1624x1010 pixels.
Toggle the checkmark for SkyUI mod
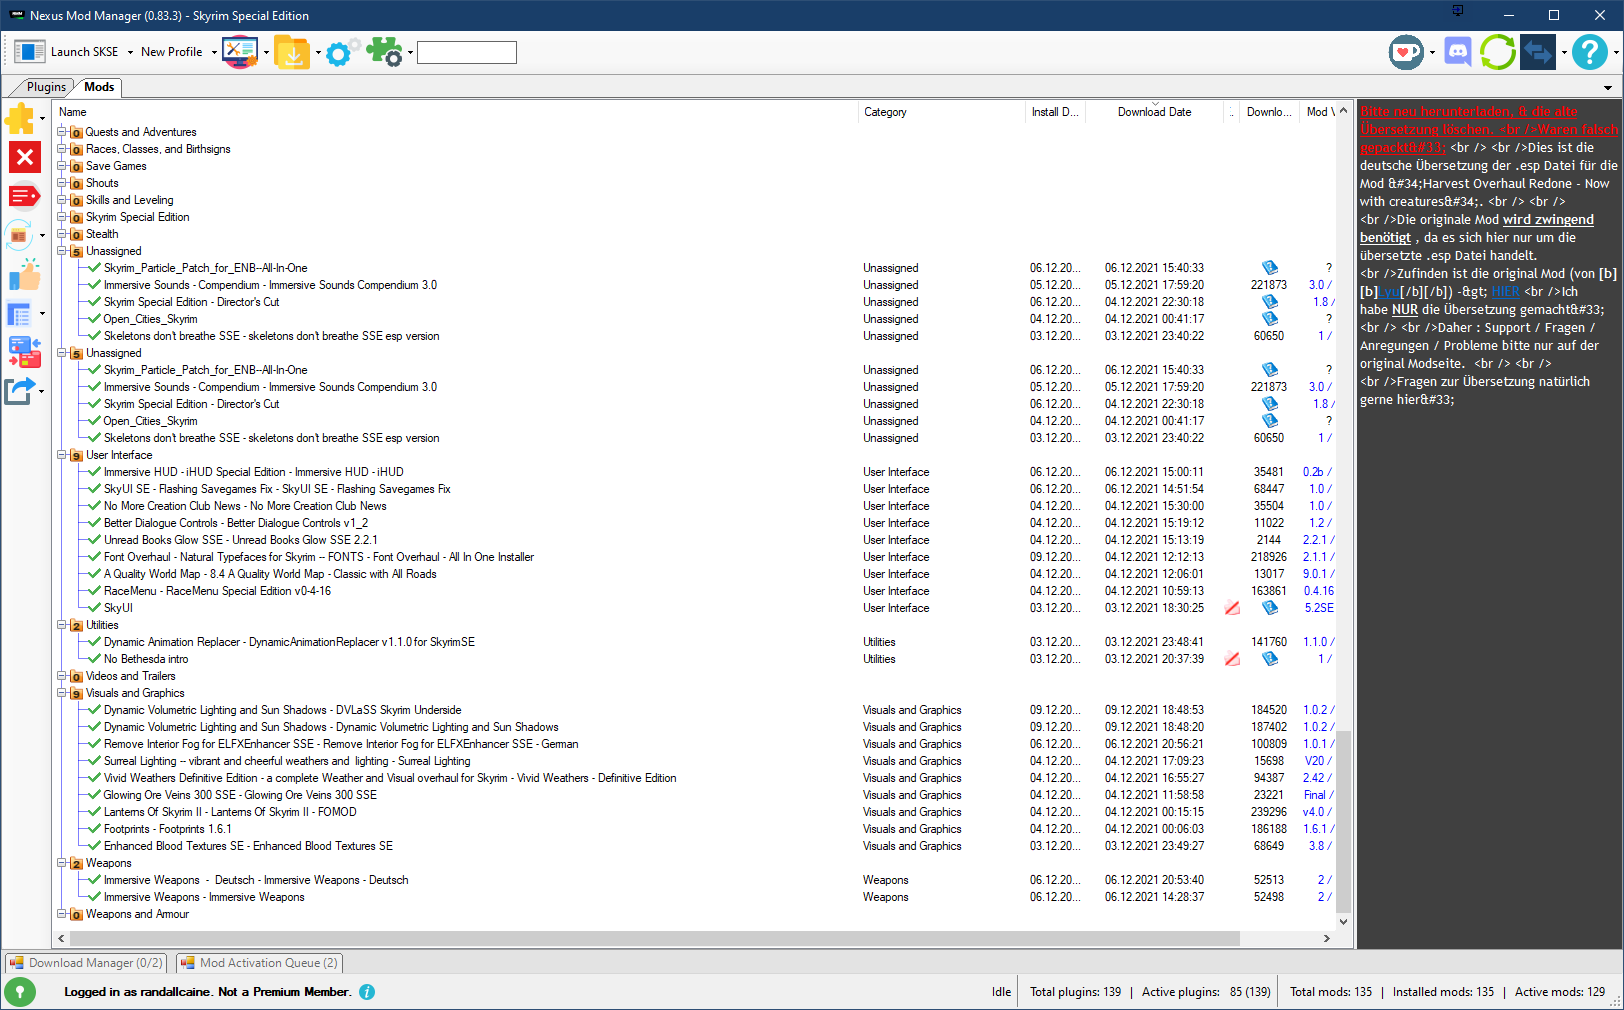tap(95, 608)
